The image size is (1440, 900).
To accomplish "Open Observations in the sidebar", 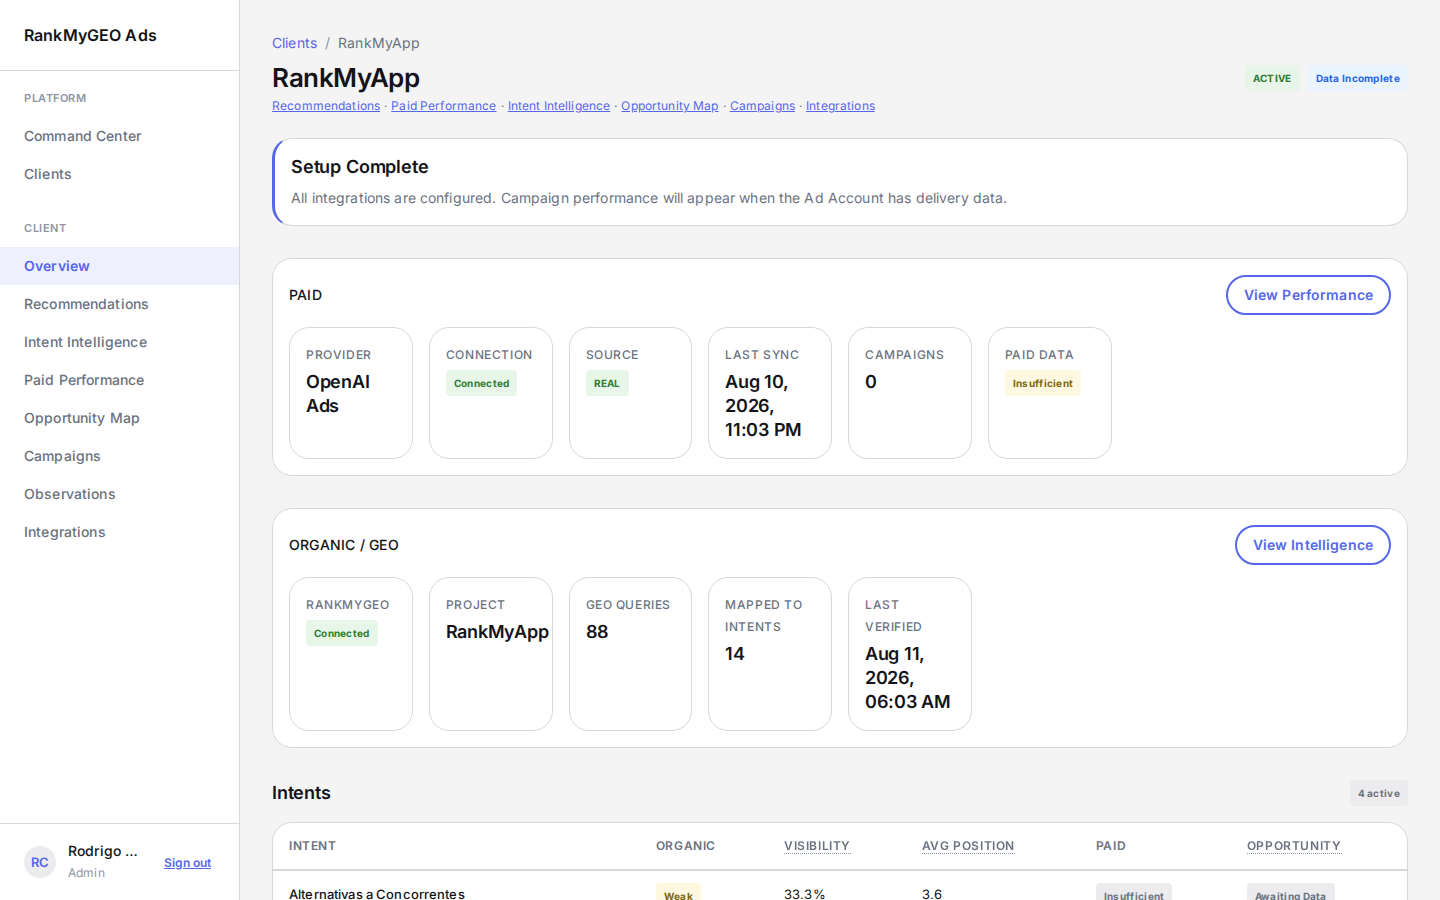I will (x=120, y=494).
